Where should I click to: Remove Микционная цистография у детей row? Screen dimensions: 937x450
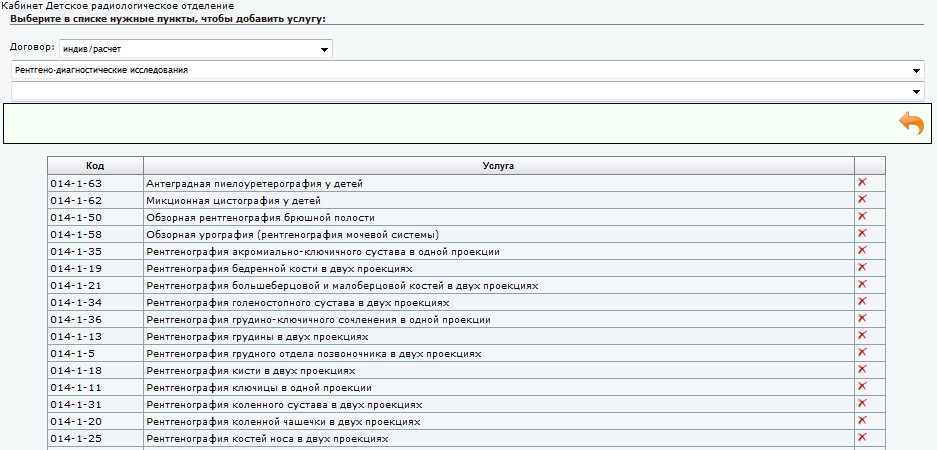(x=862, y=200)
